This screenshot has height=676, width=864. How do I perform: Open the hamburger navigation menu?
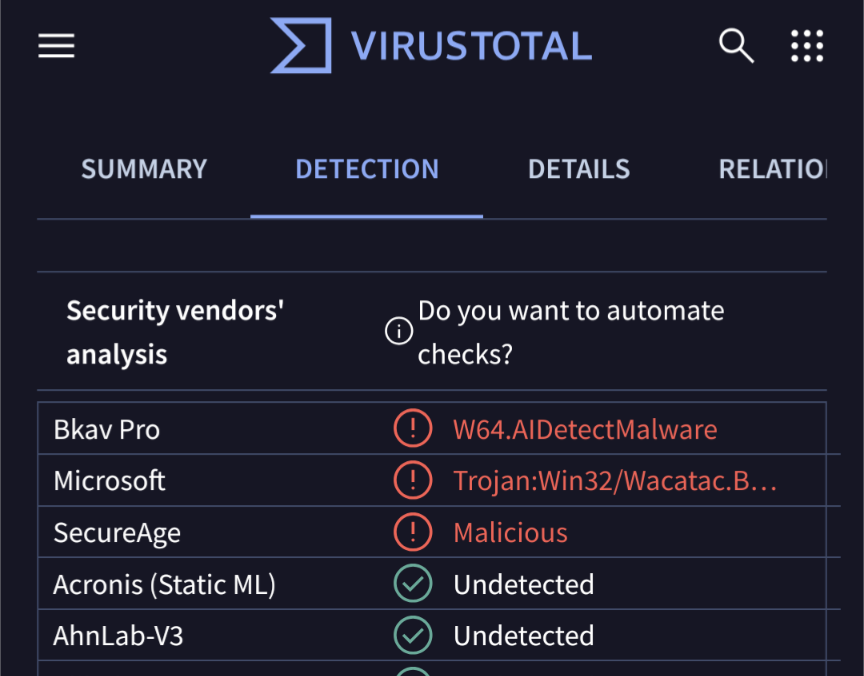(56, 45)
